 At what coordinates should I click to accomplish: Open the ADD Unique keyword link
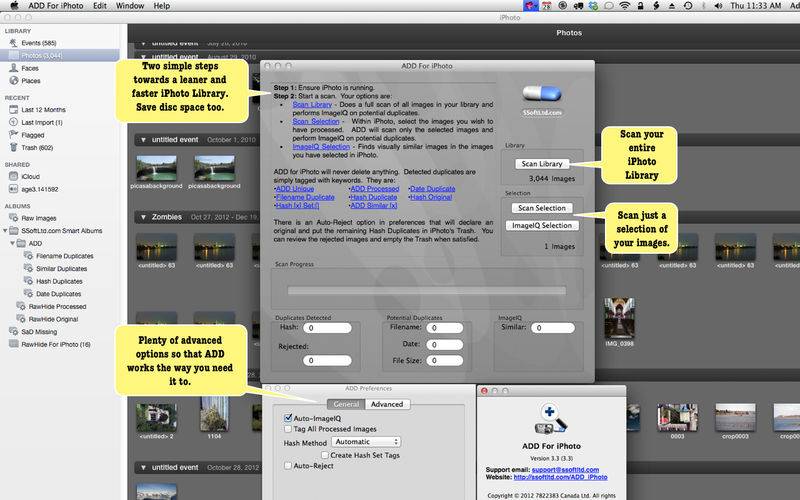pos(294,189)
